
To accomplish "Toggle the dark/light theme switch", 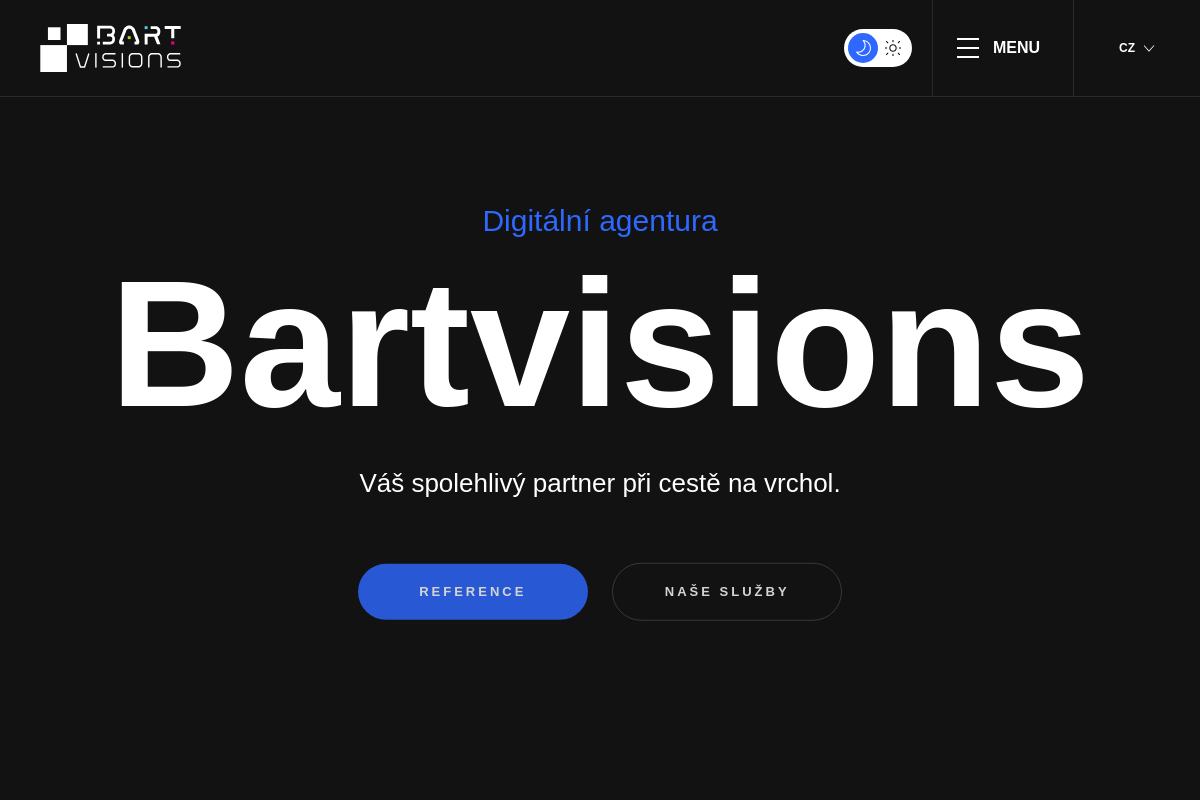I will [877, 48].
